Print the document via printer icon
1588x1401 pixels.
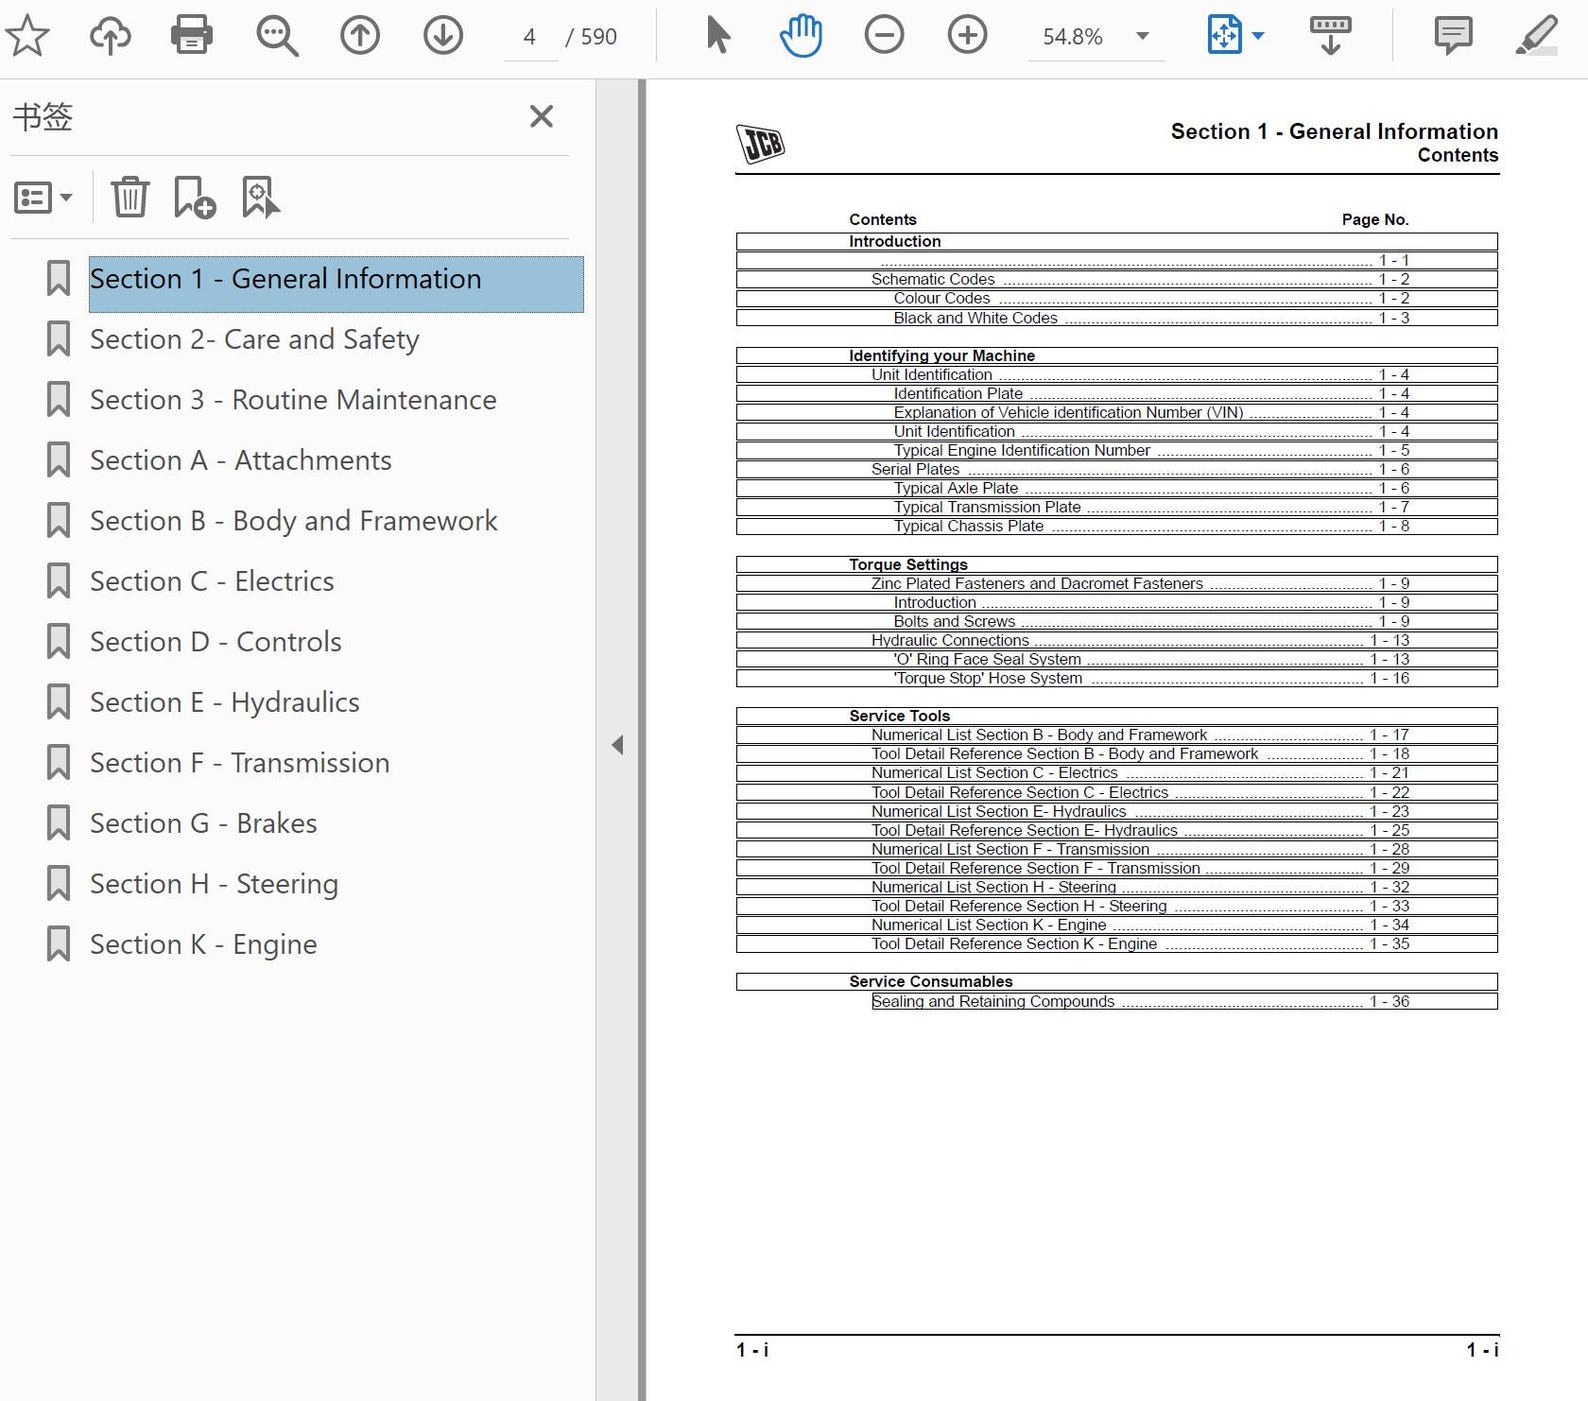(x=192, y=36)
